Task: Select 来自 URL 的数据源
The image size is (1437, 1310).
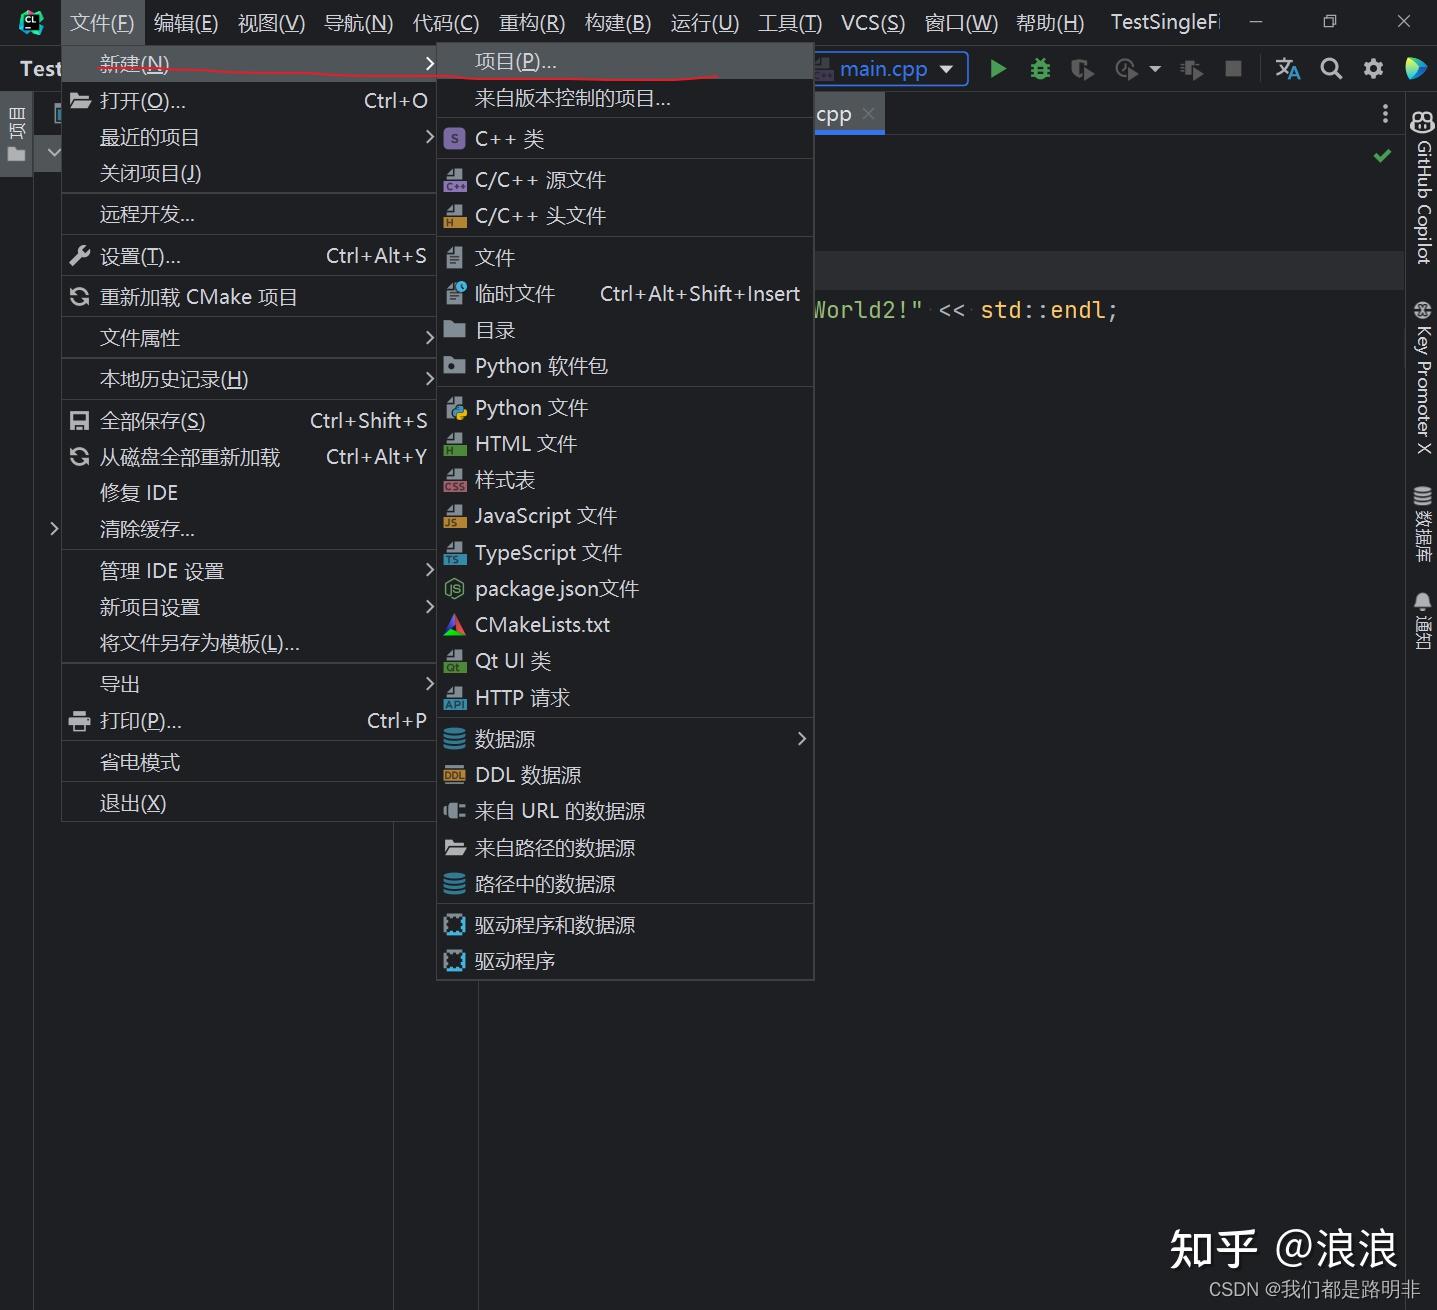Action: [x=625, y=811]
